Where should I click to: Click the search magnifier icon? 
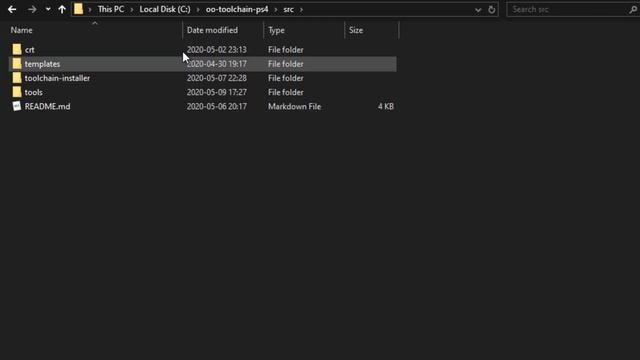coord(633,9)
